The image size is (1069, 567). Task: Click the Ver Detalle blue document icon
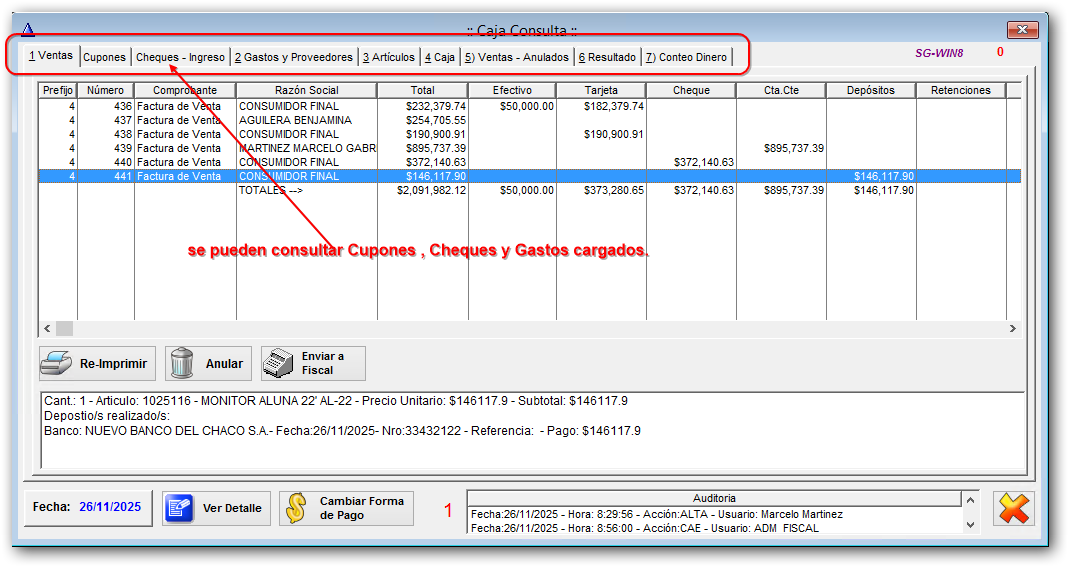point(180,508)
